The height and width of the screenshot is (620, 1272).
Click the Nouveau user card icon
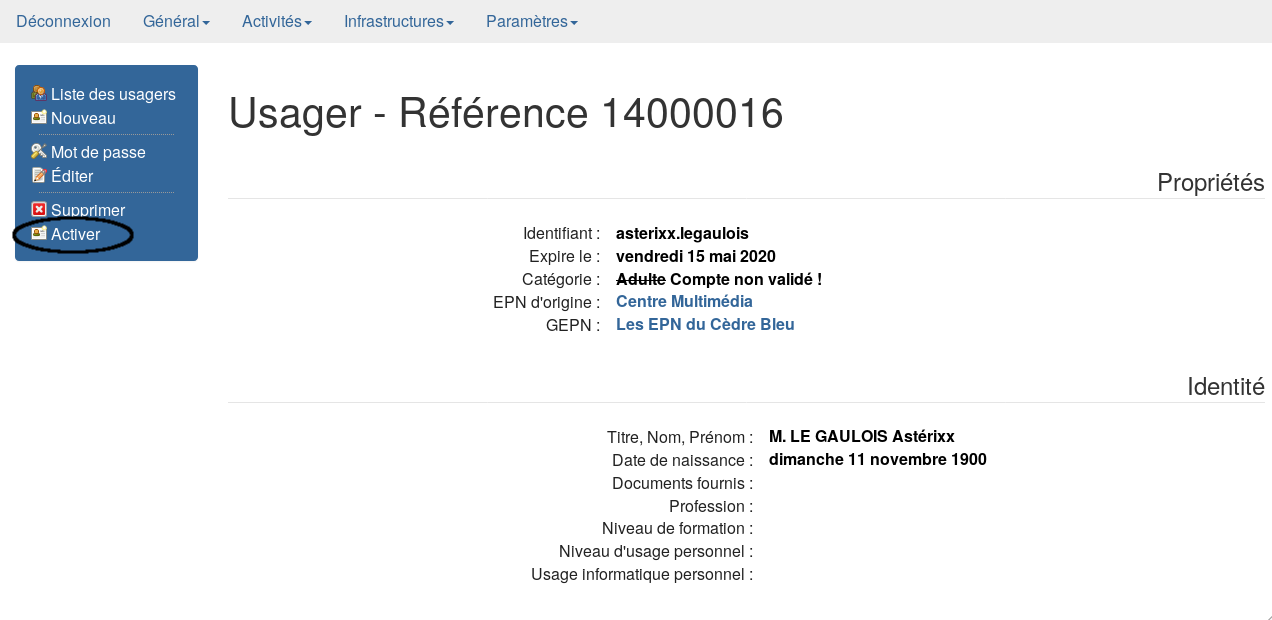coord(39,117)
